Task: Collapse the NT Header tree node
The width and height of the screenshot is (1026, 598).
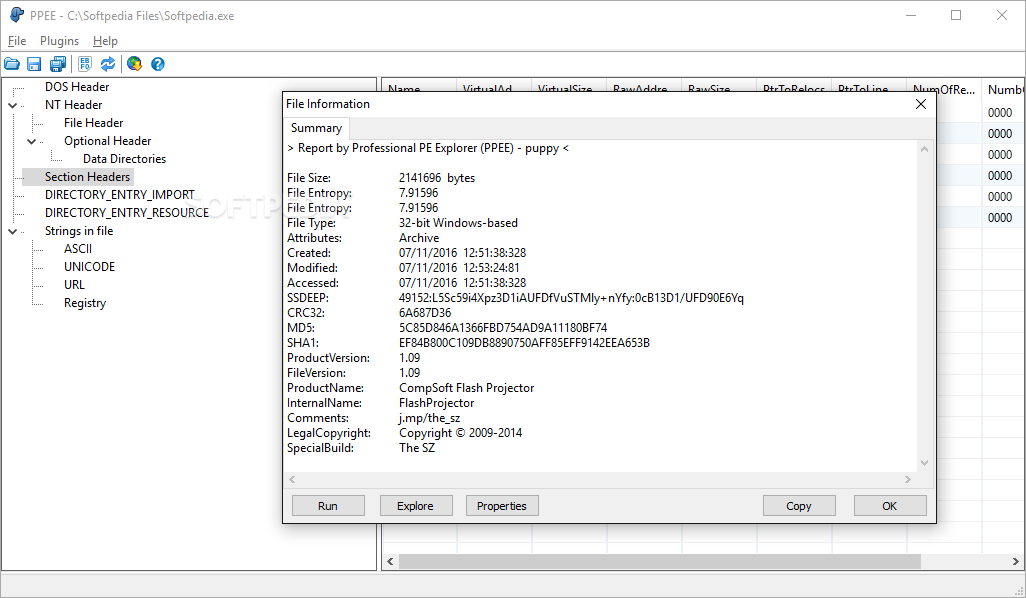Action: [x=12, y=105]
